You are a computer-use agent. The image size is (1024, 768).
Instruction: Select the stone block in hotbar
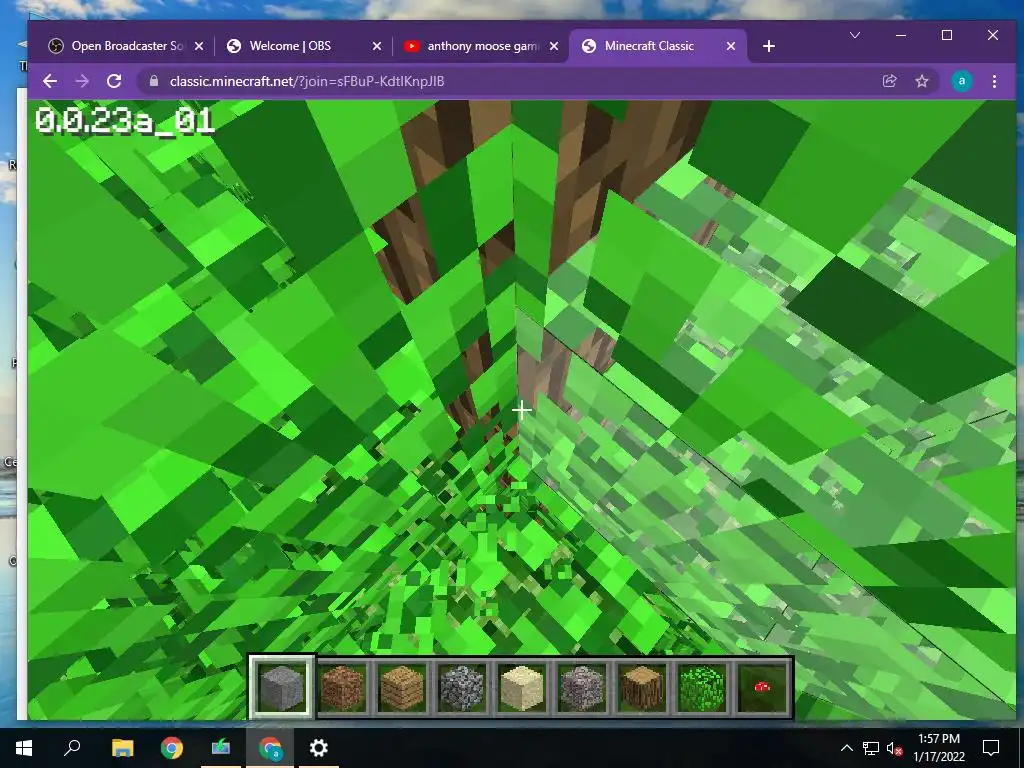[281, 687]
